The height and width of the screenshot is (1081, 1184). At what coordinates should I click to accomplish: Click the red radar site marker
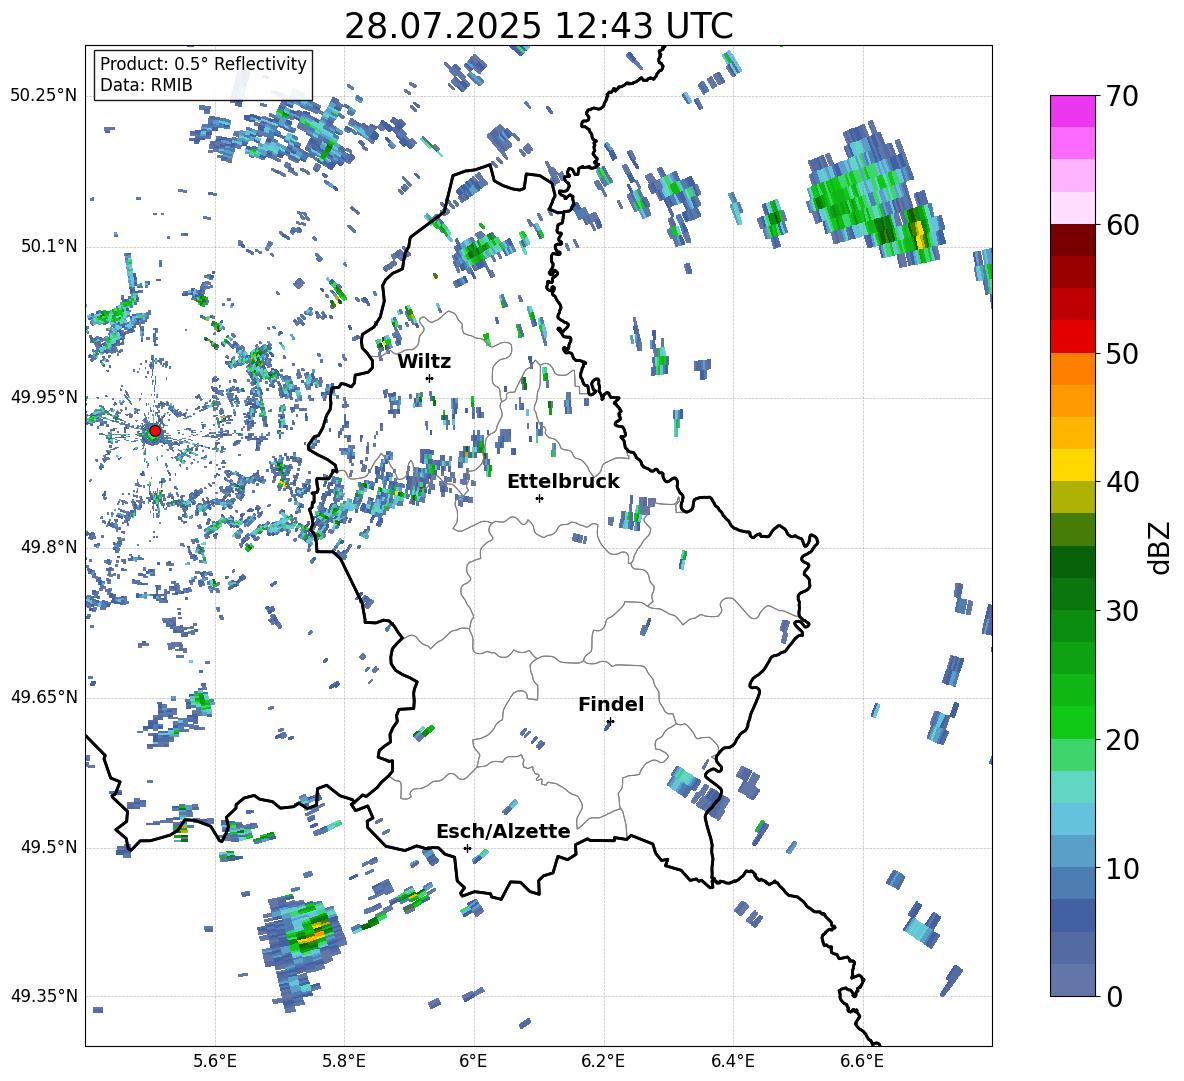point(155,431)
